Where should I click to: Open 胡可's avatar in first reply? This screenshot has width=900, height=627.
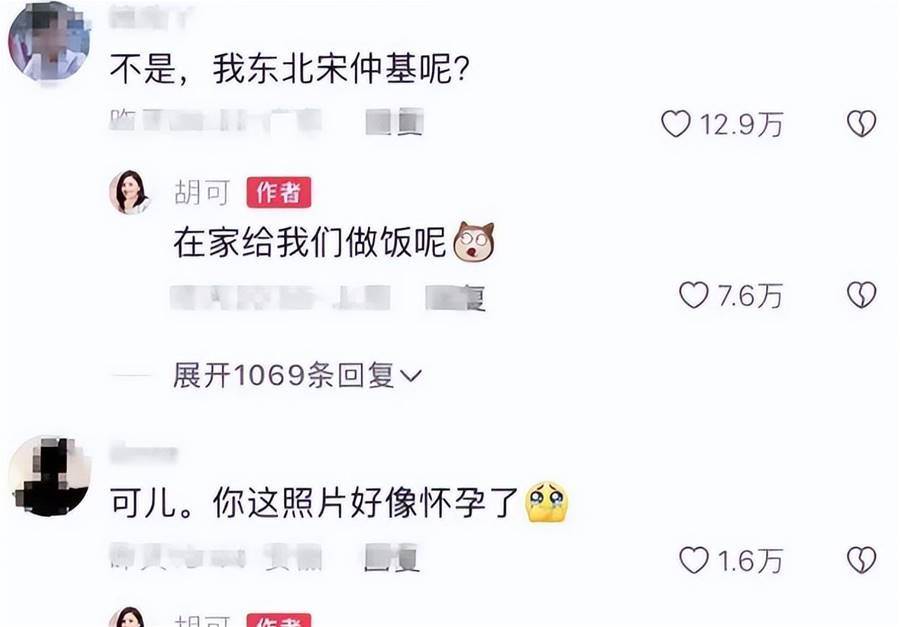click(x=129, y=192)
